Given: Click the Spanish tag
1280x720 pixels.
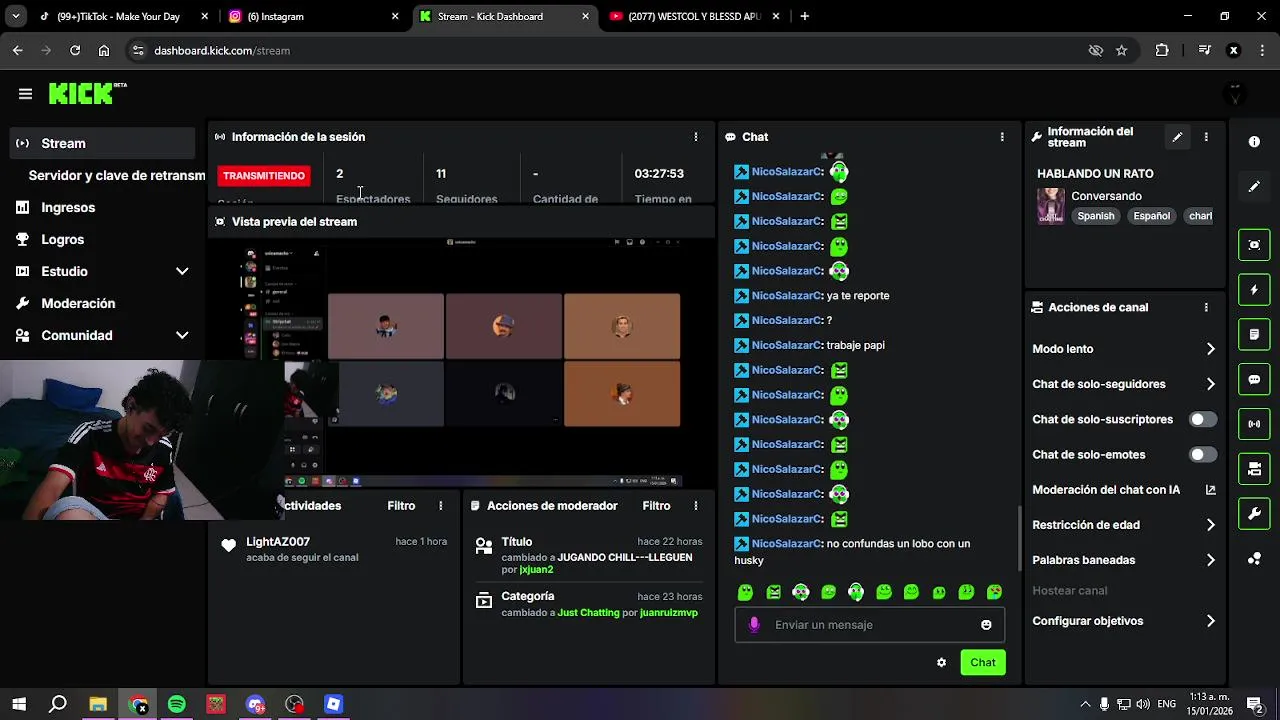Looking at the screenshot, I should (x=1096, y=216).
